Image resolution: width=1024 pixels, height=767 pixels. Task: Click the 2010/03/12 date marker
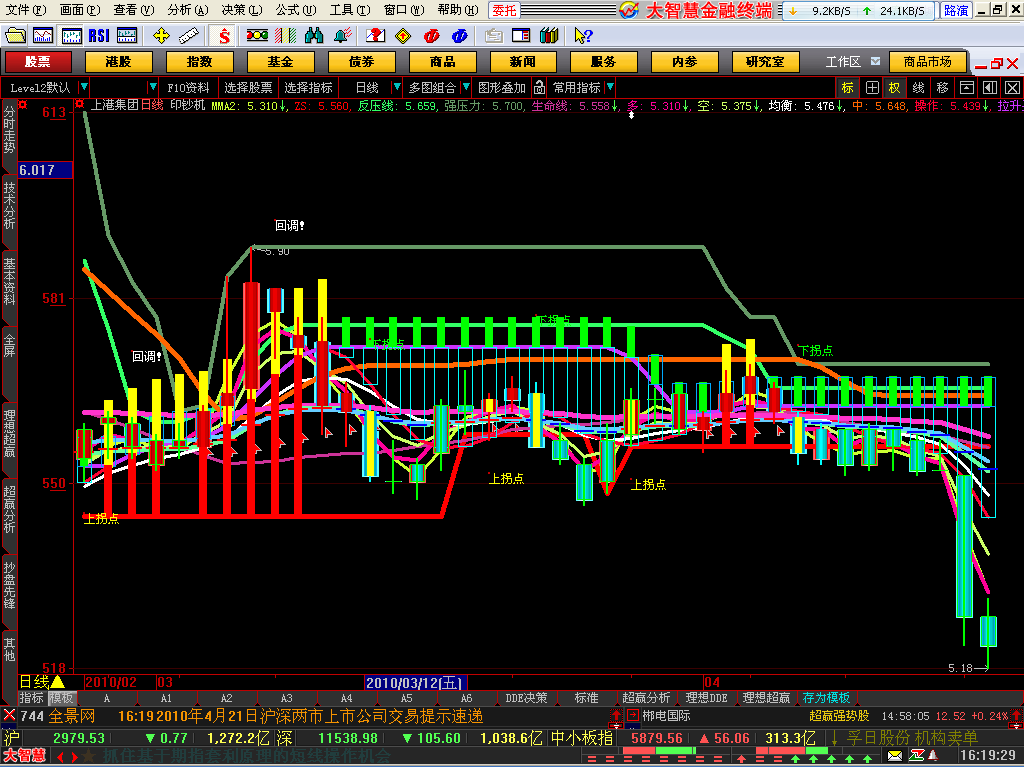pos(414,683)
